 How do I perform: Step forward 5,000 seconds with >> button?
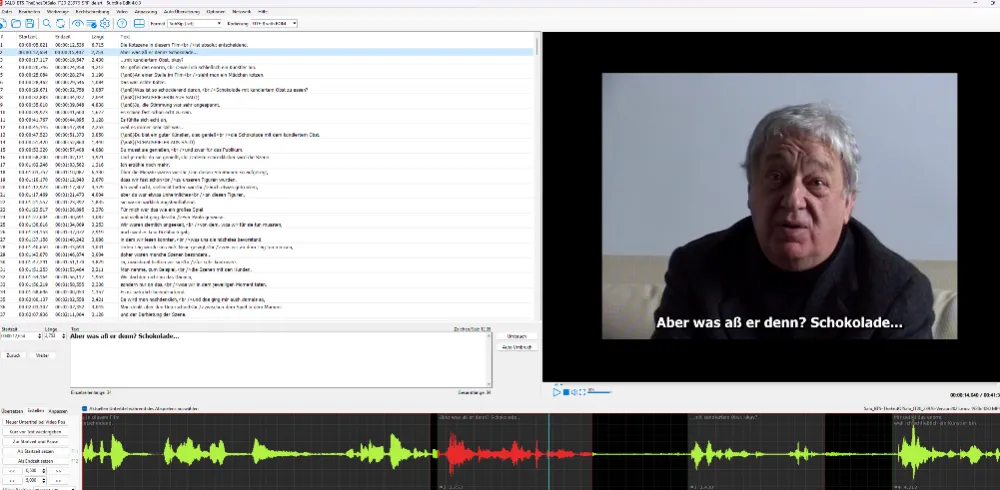58,480
